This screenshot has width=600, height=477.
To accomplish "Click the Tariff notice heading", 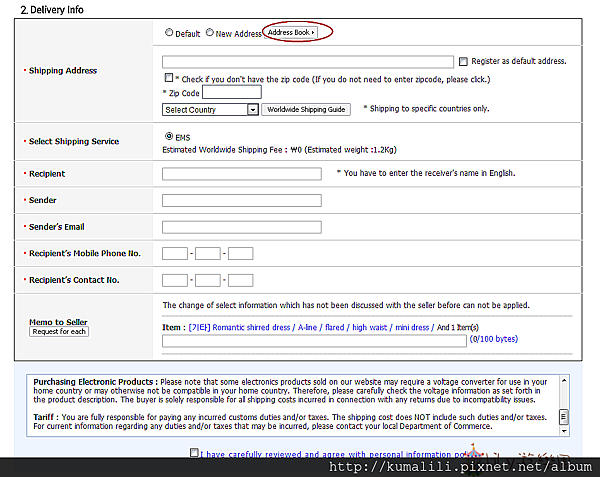I will click(46, 417).
